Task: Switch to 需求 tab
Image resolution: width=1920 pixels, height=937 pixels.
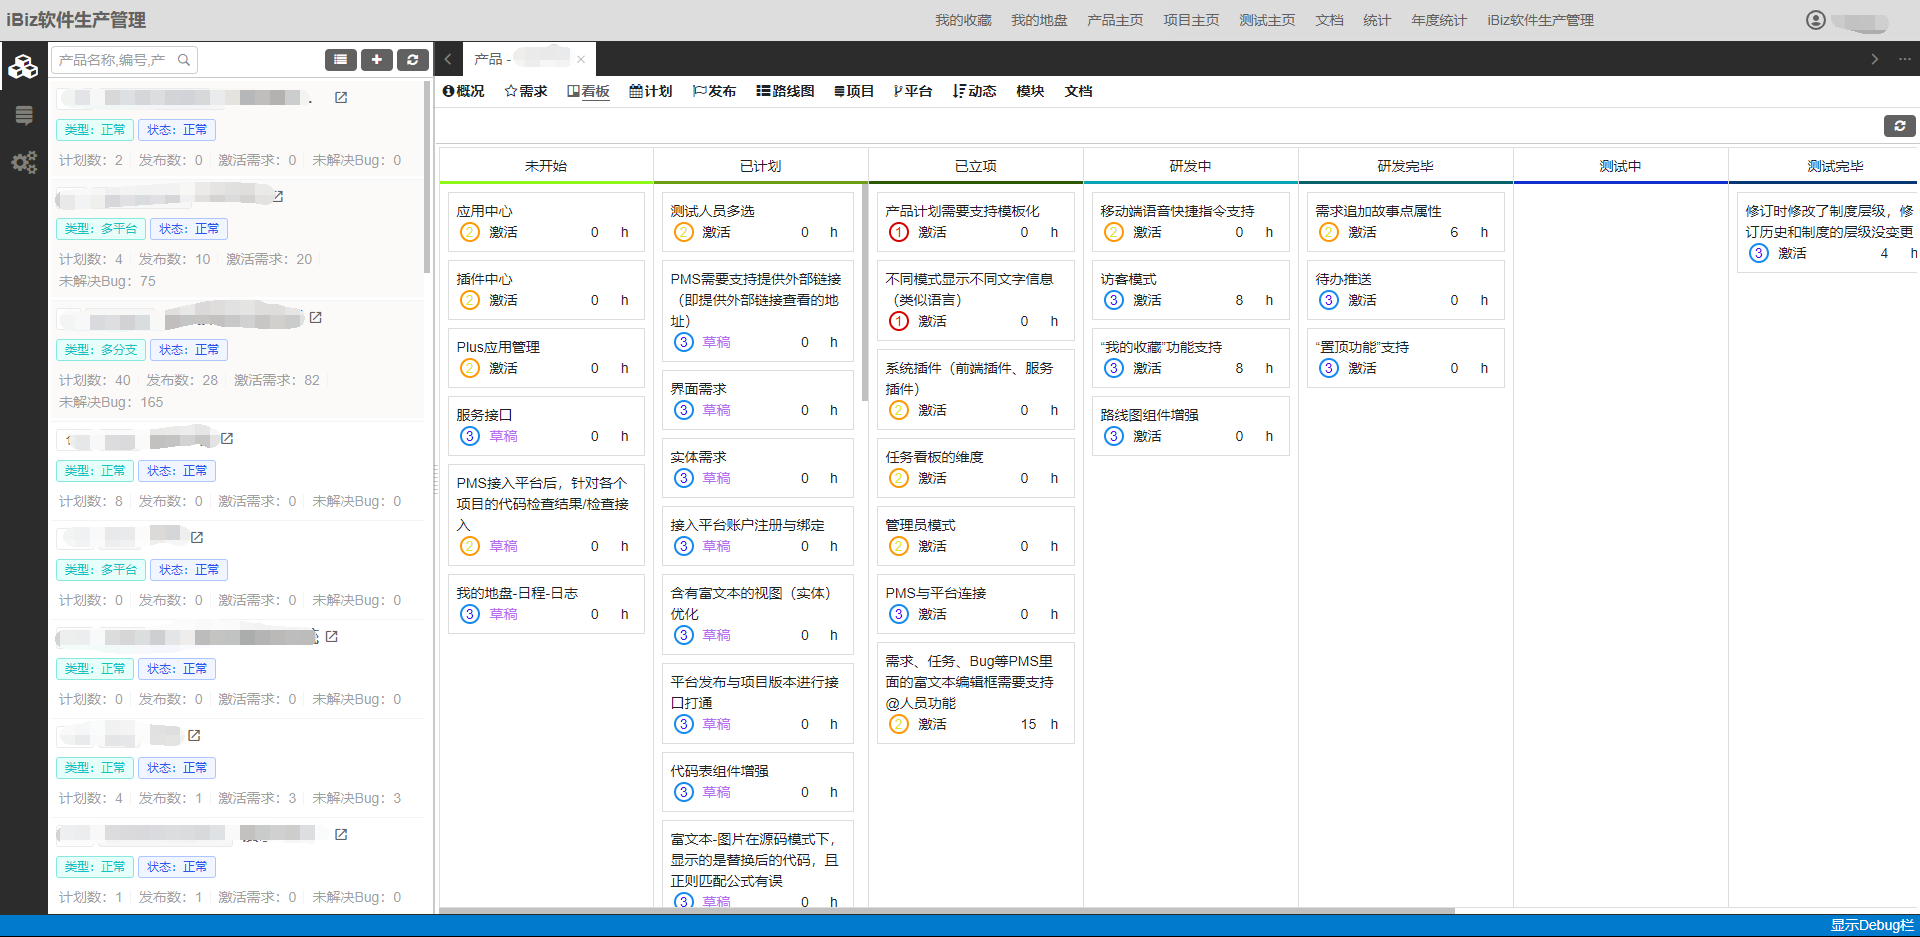Action: [526, 91]
